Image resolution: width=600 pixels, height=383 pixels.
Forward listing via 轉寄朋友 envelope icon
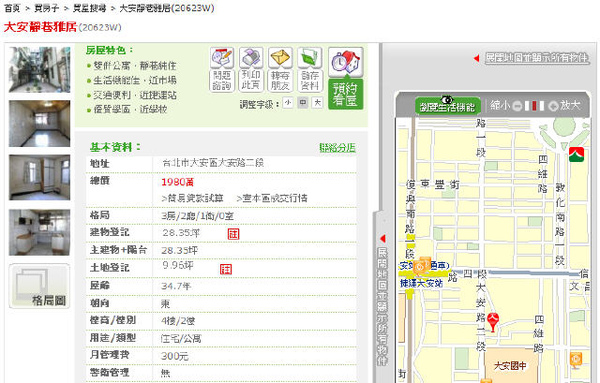click(280, 70)
